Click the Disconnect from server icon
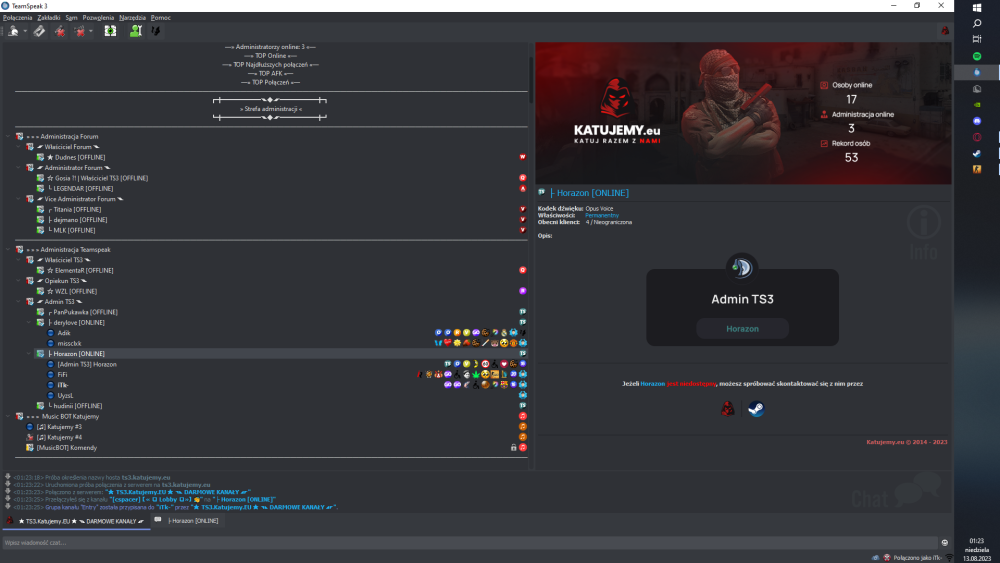 pyautogui.click(x=59, y=31)
